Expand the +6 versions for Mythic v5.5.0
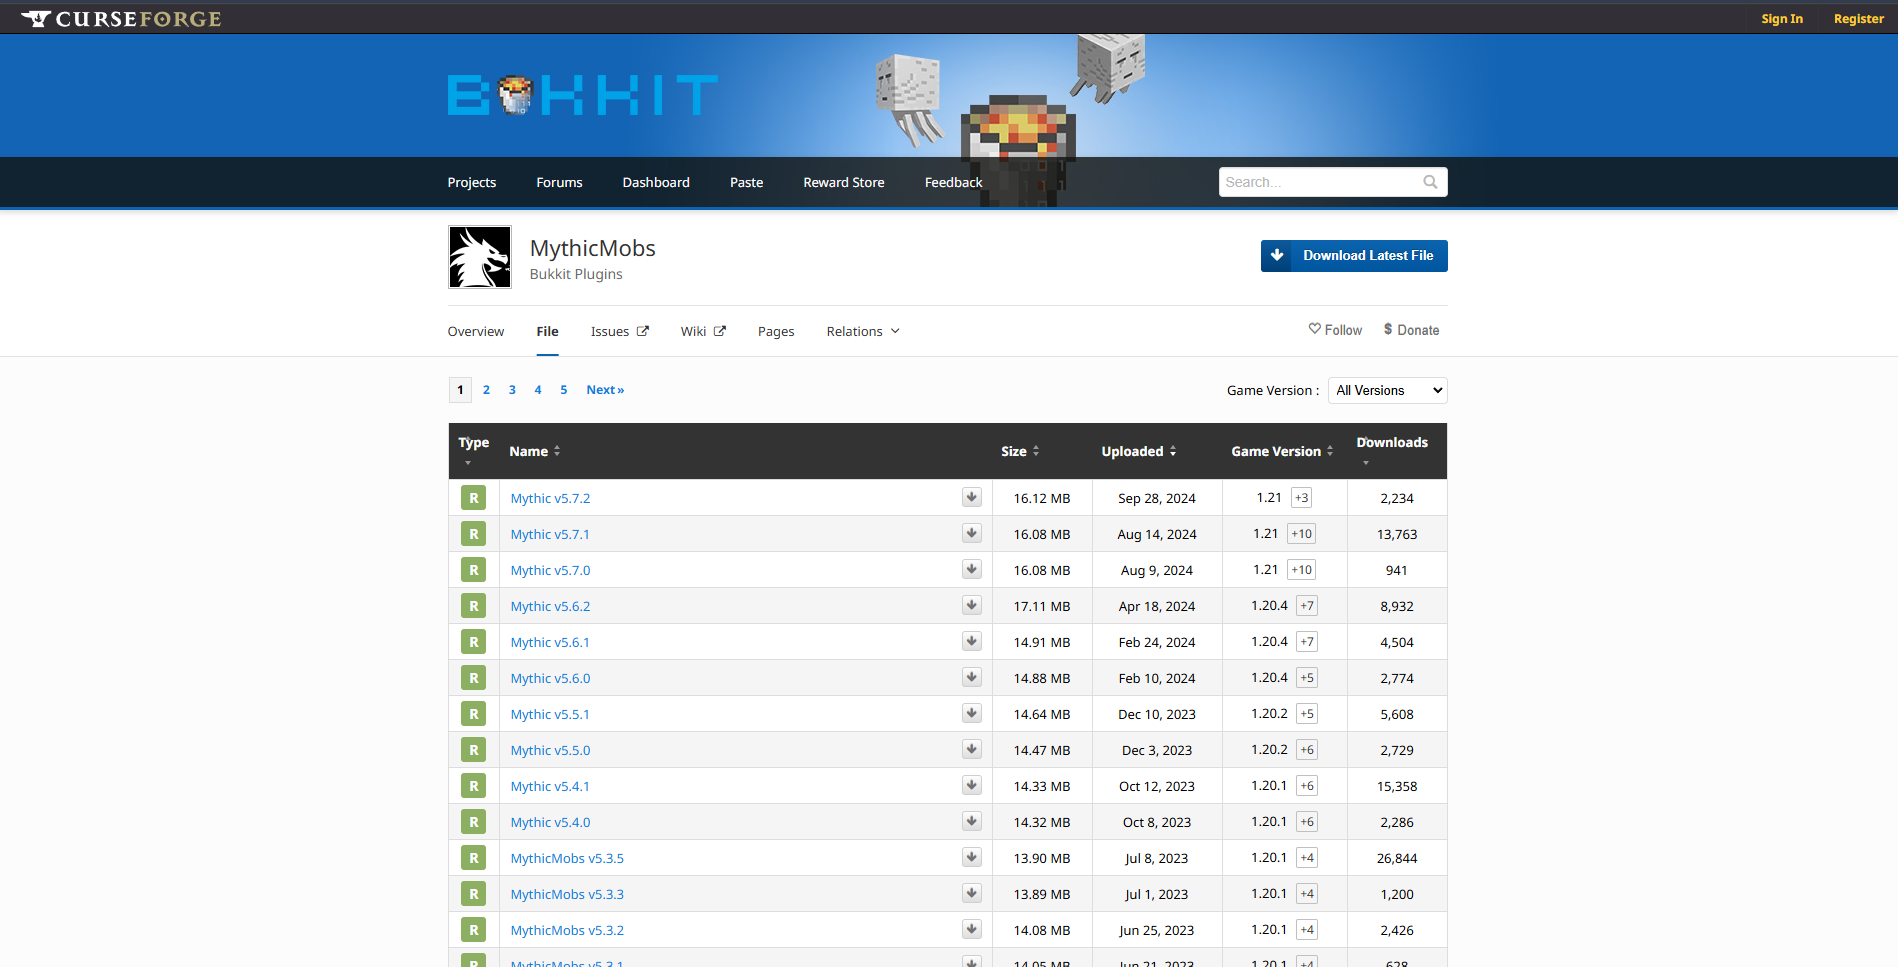 pos(1307,750)
